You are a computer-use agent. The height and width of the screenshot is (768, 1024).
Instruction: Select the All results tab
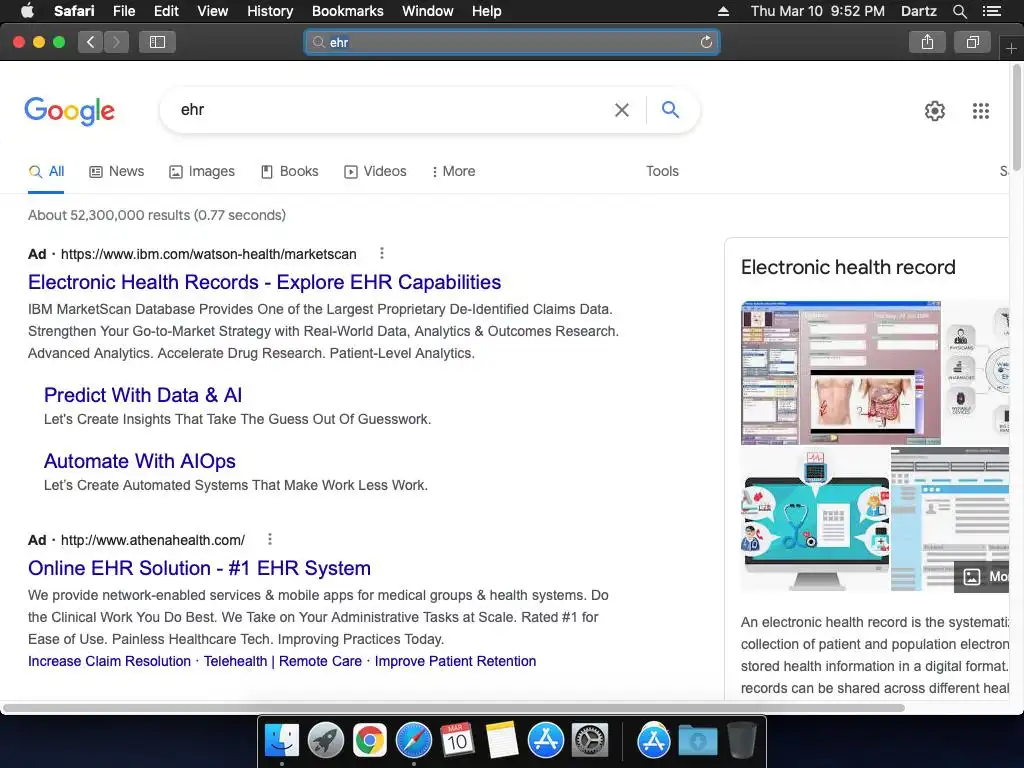coord(46,171)
